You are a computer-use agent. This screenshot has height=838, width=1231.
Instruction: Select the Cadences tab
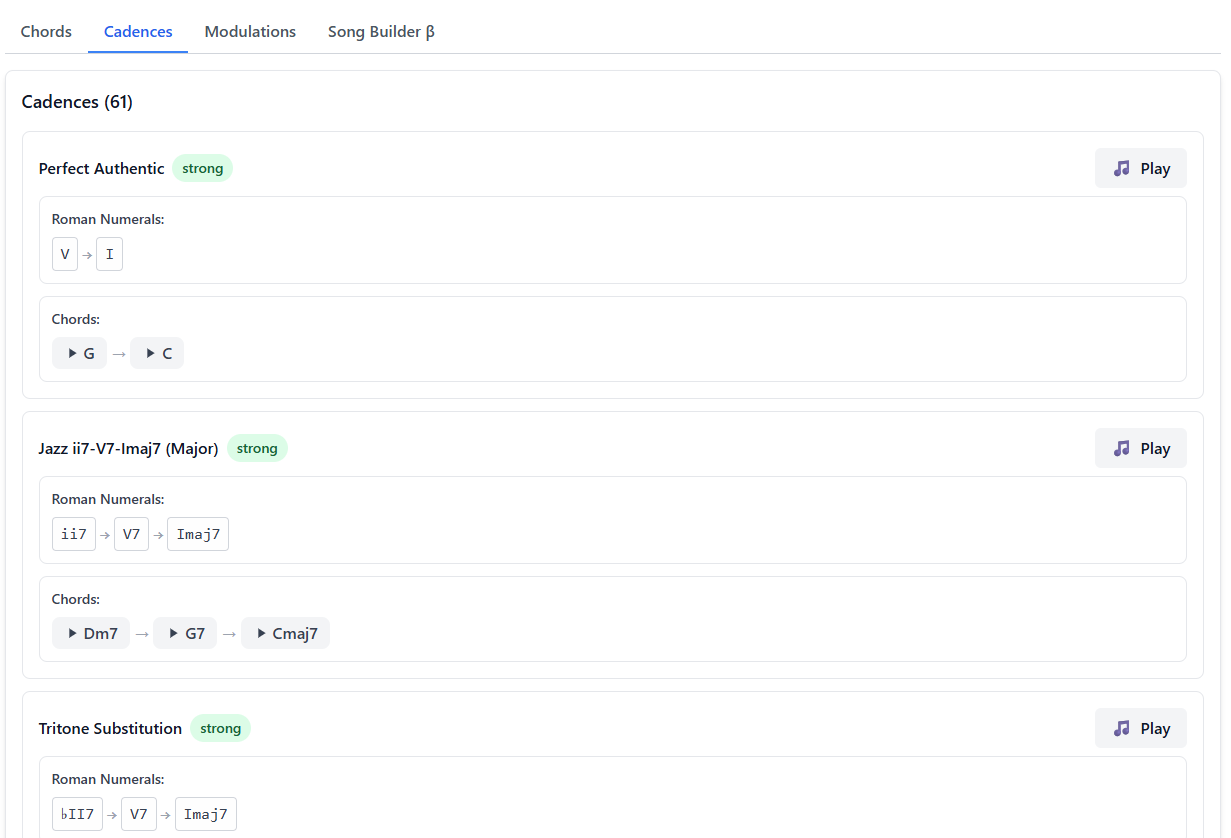tap(138, 31)
